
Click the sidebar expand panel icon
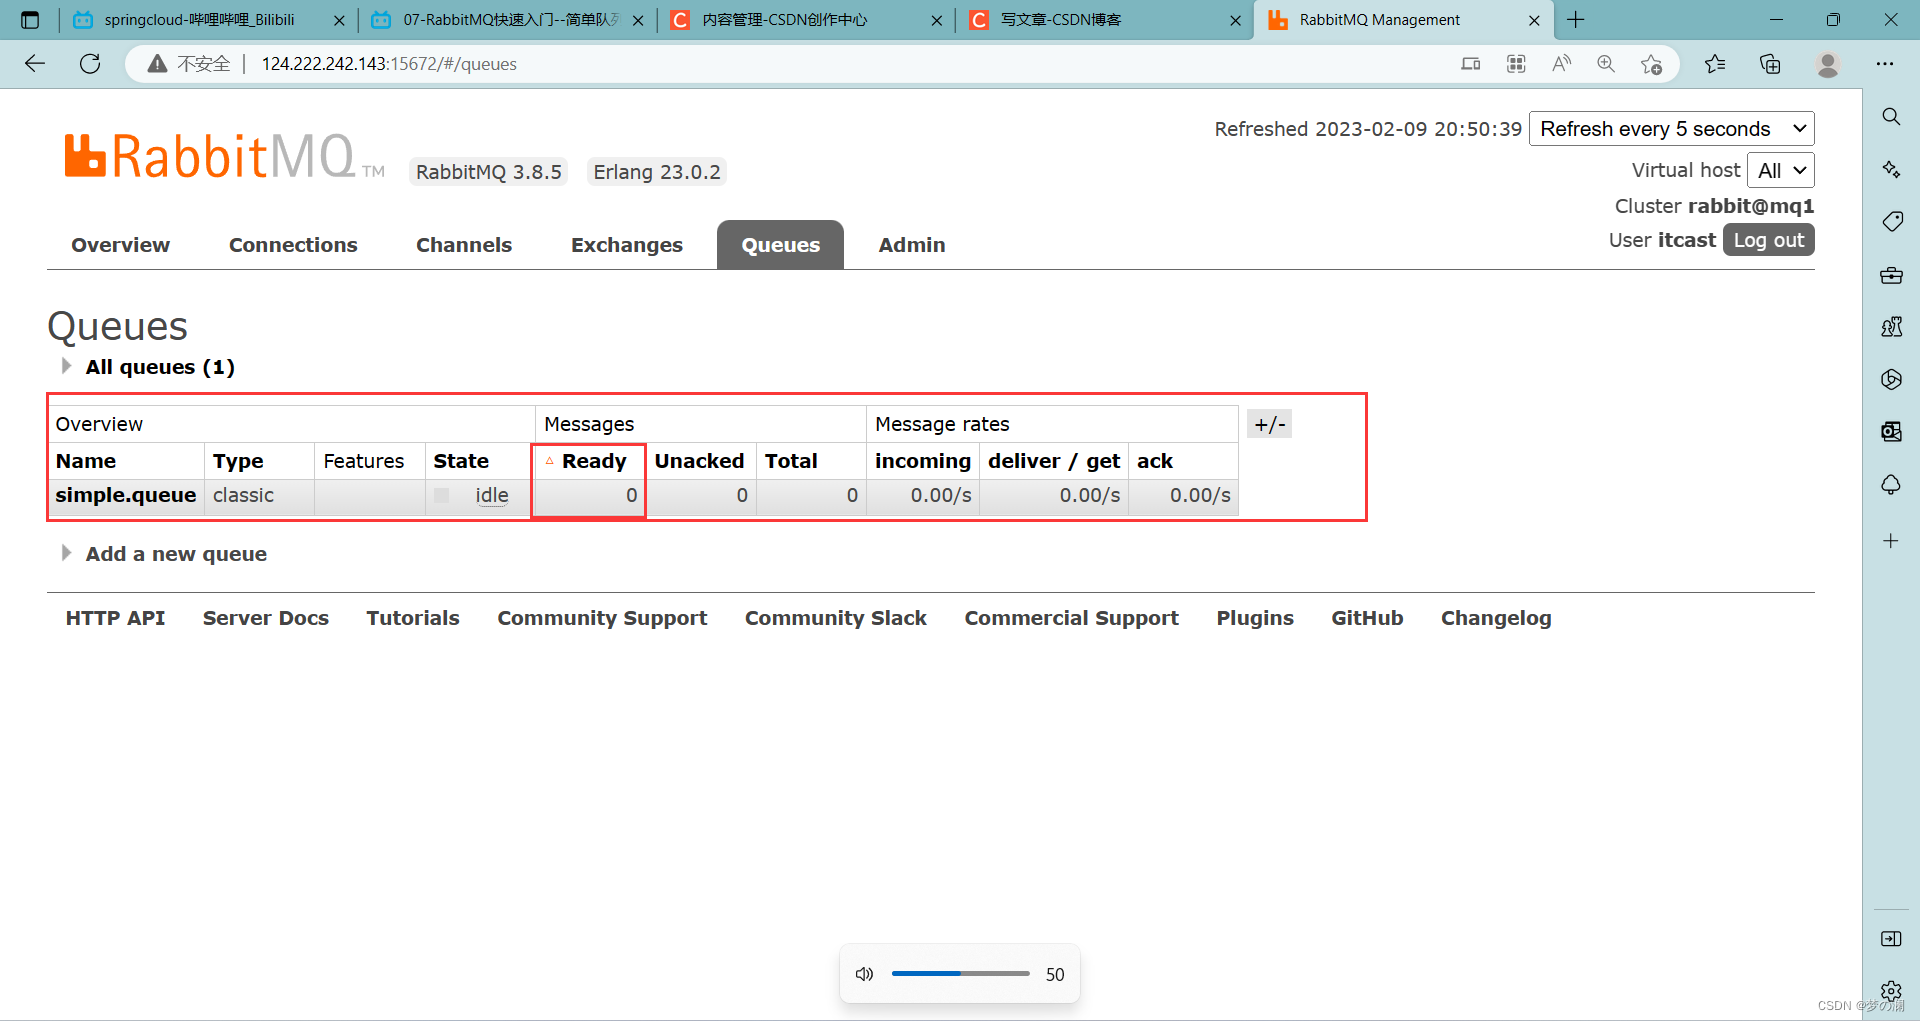pyautogui.click(x=1891, y=938)
